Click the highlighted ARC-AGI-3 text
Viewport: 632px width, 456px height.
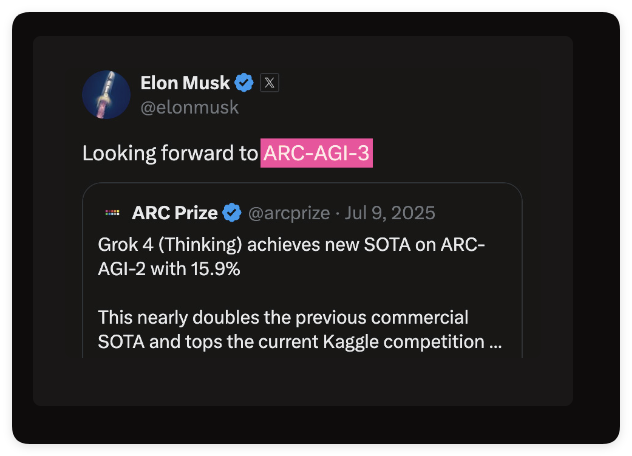coord(317,153)
